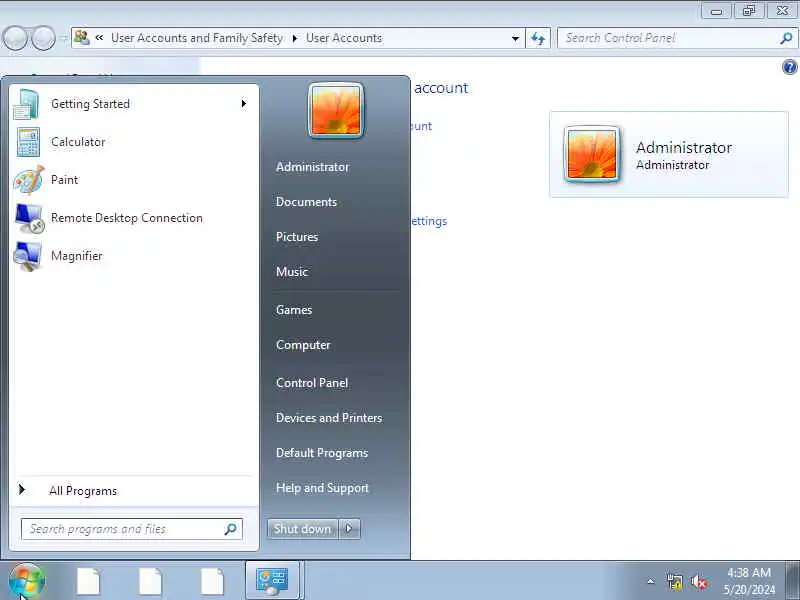The image size is (800, 600).
Task: Click the Paint palette icon
Action: coord(29,180)
